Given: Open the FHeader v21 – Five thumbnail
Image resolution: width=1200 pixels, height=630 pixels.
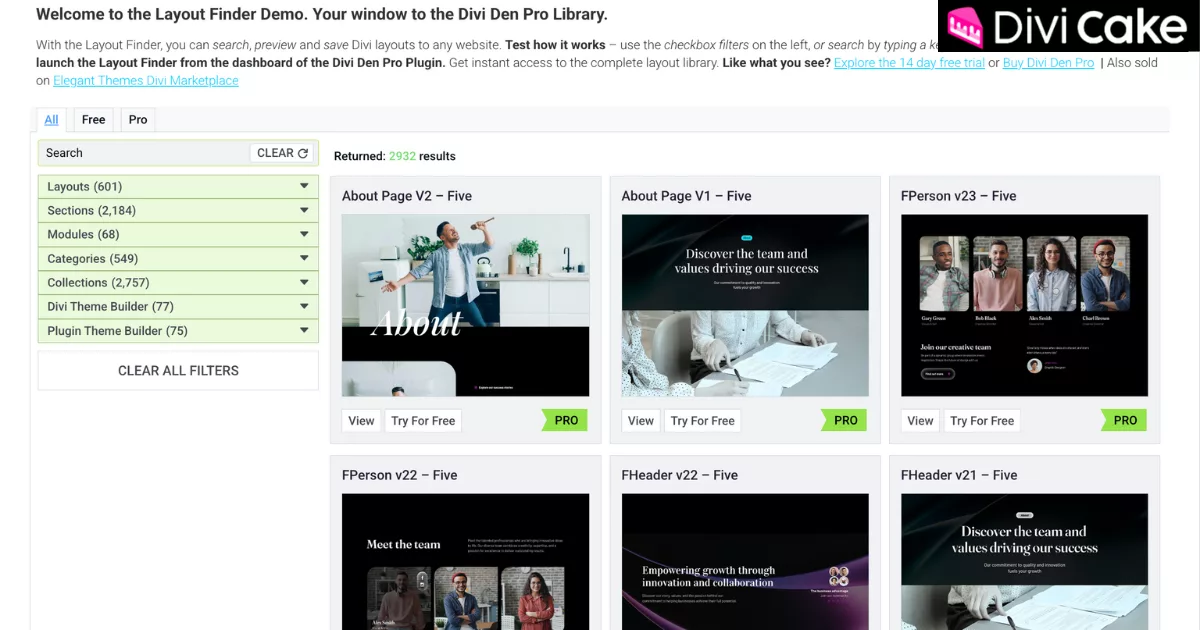Looking at the screenshot, I should coord(1024,561).
